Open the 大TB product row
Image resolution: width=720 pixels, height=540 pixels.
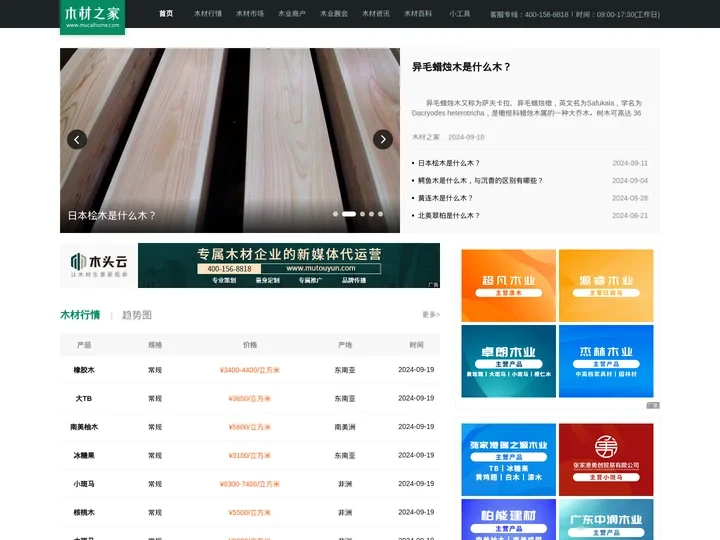pyautogui.click(x=250, y=398)
